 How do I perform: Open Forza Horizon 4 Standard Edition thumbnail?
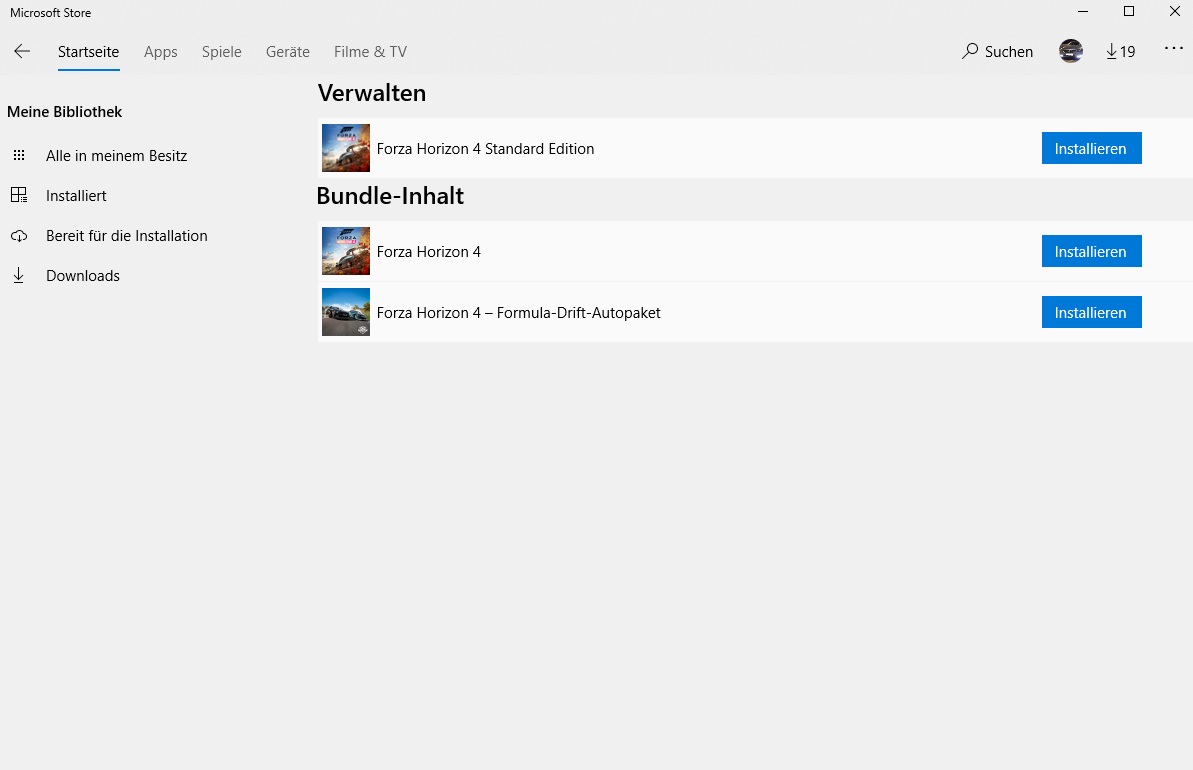coord(345,148)
